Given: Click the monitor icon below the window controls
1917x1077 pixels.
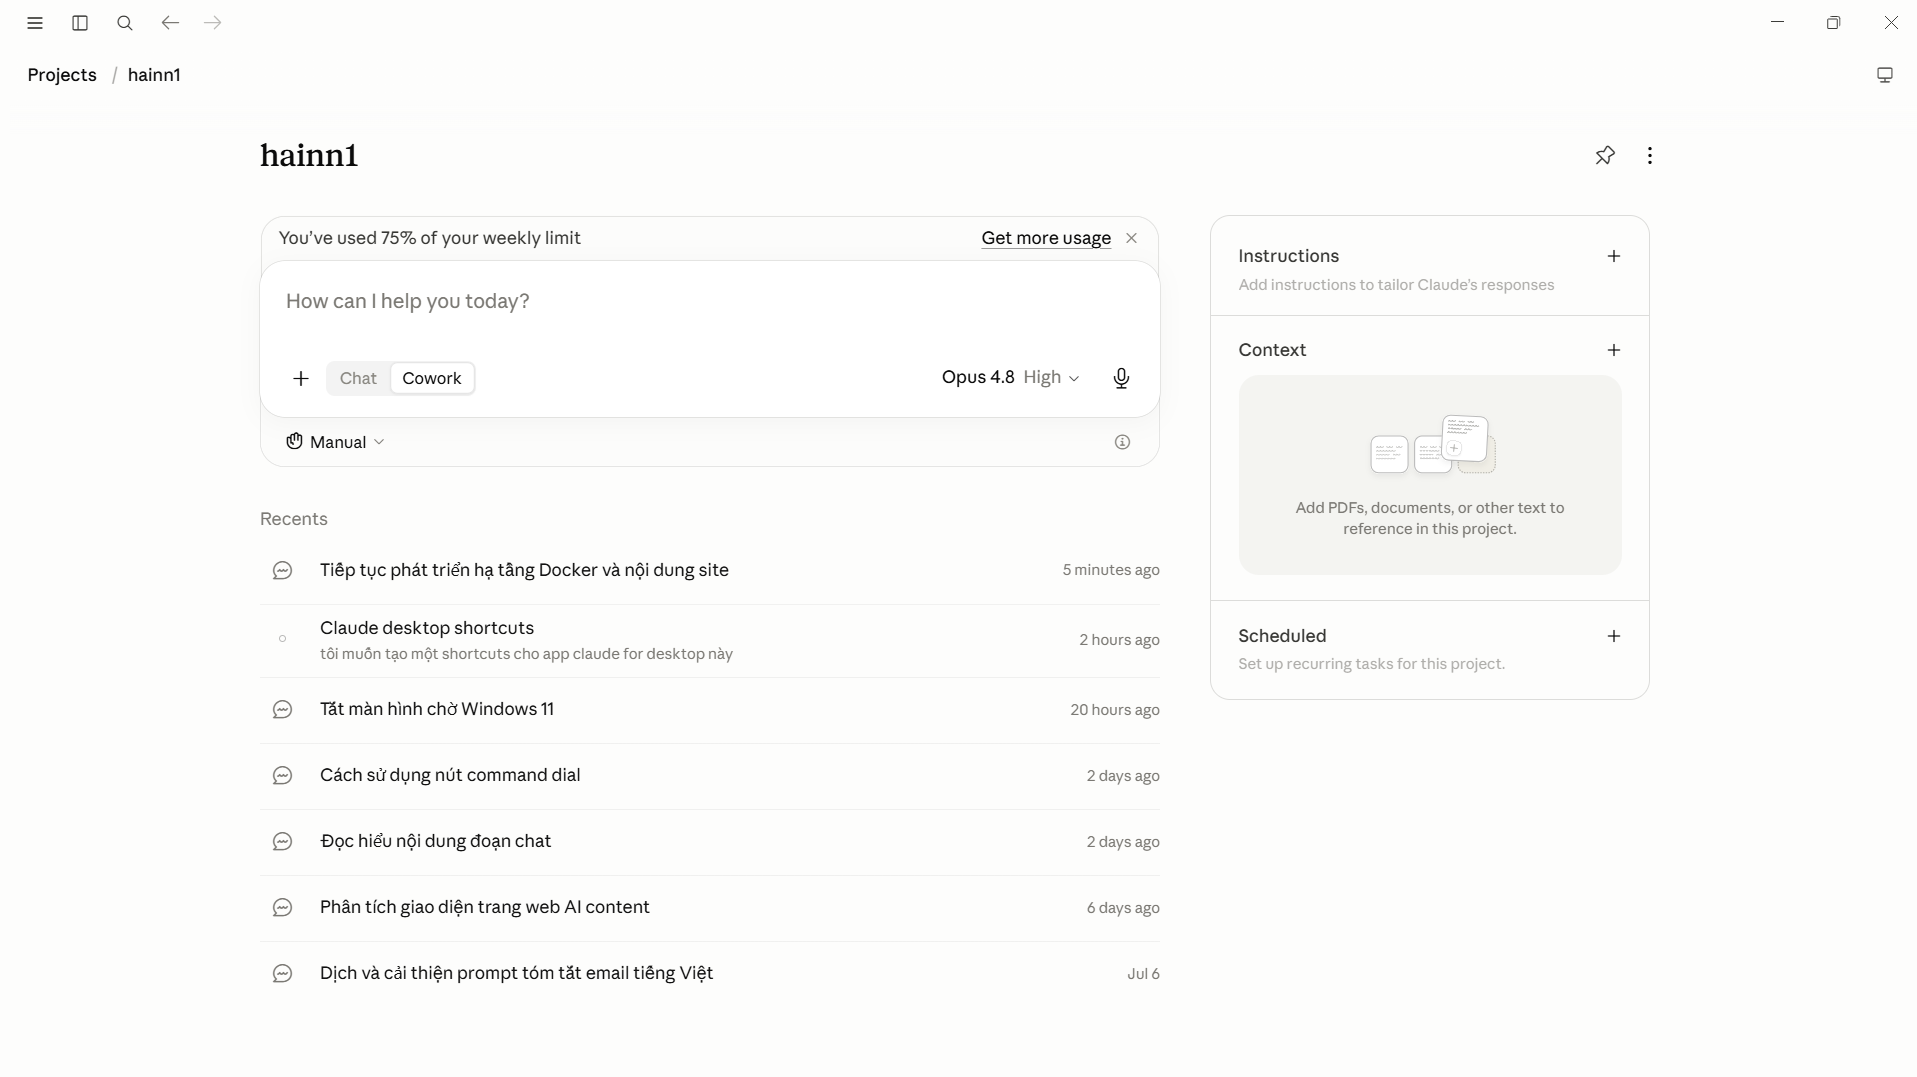Looking at the screenshot, I should tap(1885, 75).
